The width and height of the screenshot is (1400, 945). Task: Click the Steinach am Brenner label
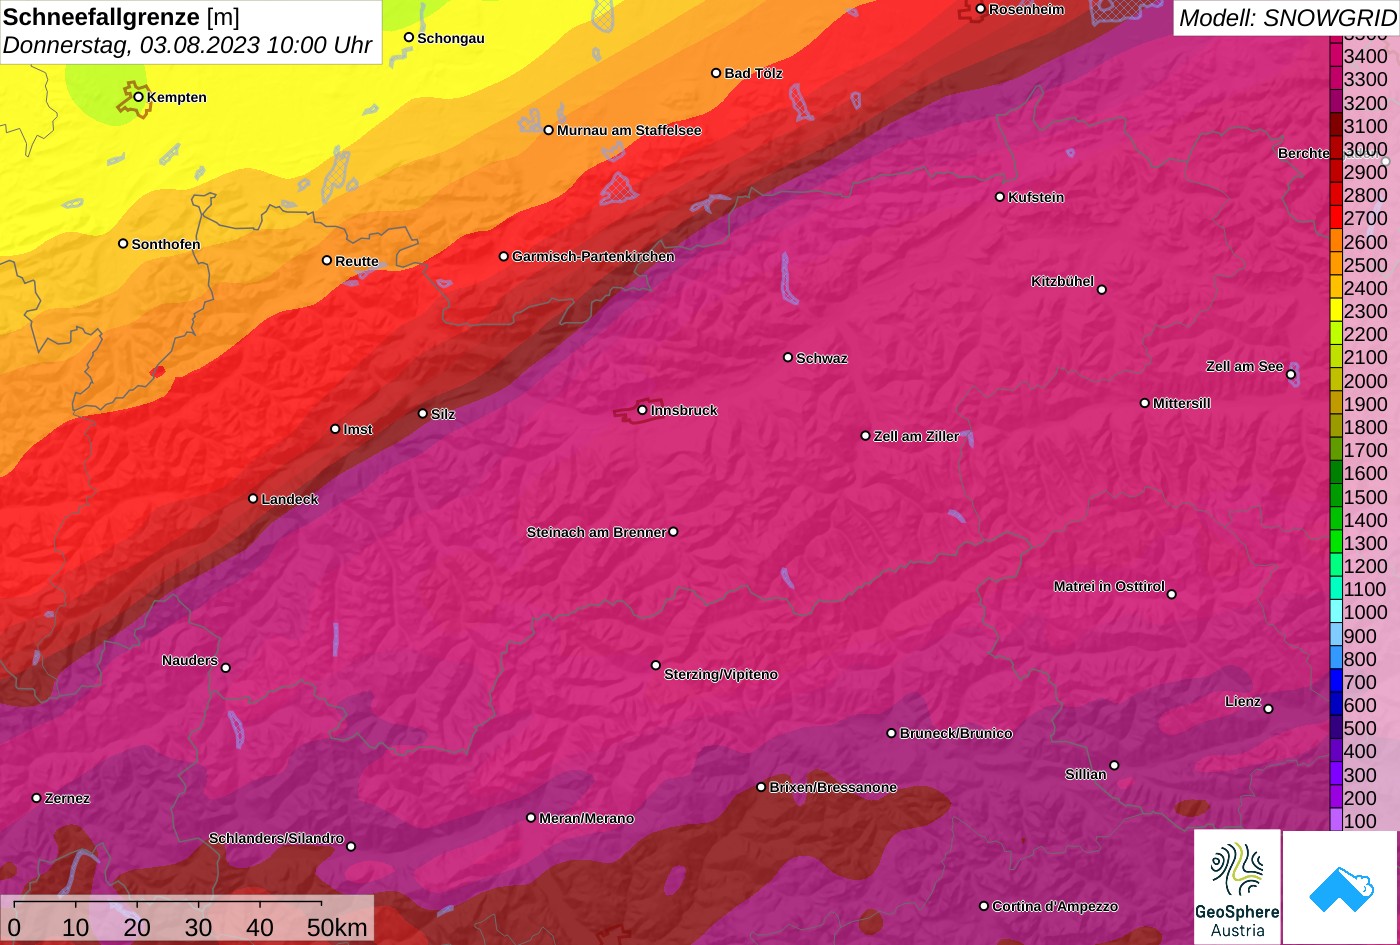(x=596, y=532)
